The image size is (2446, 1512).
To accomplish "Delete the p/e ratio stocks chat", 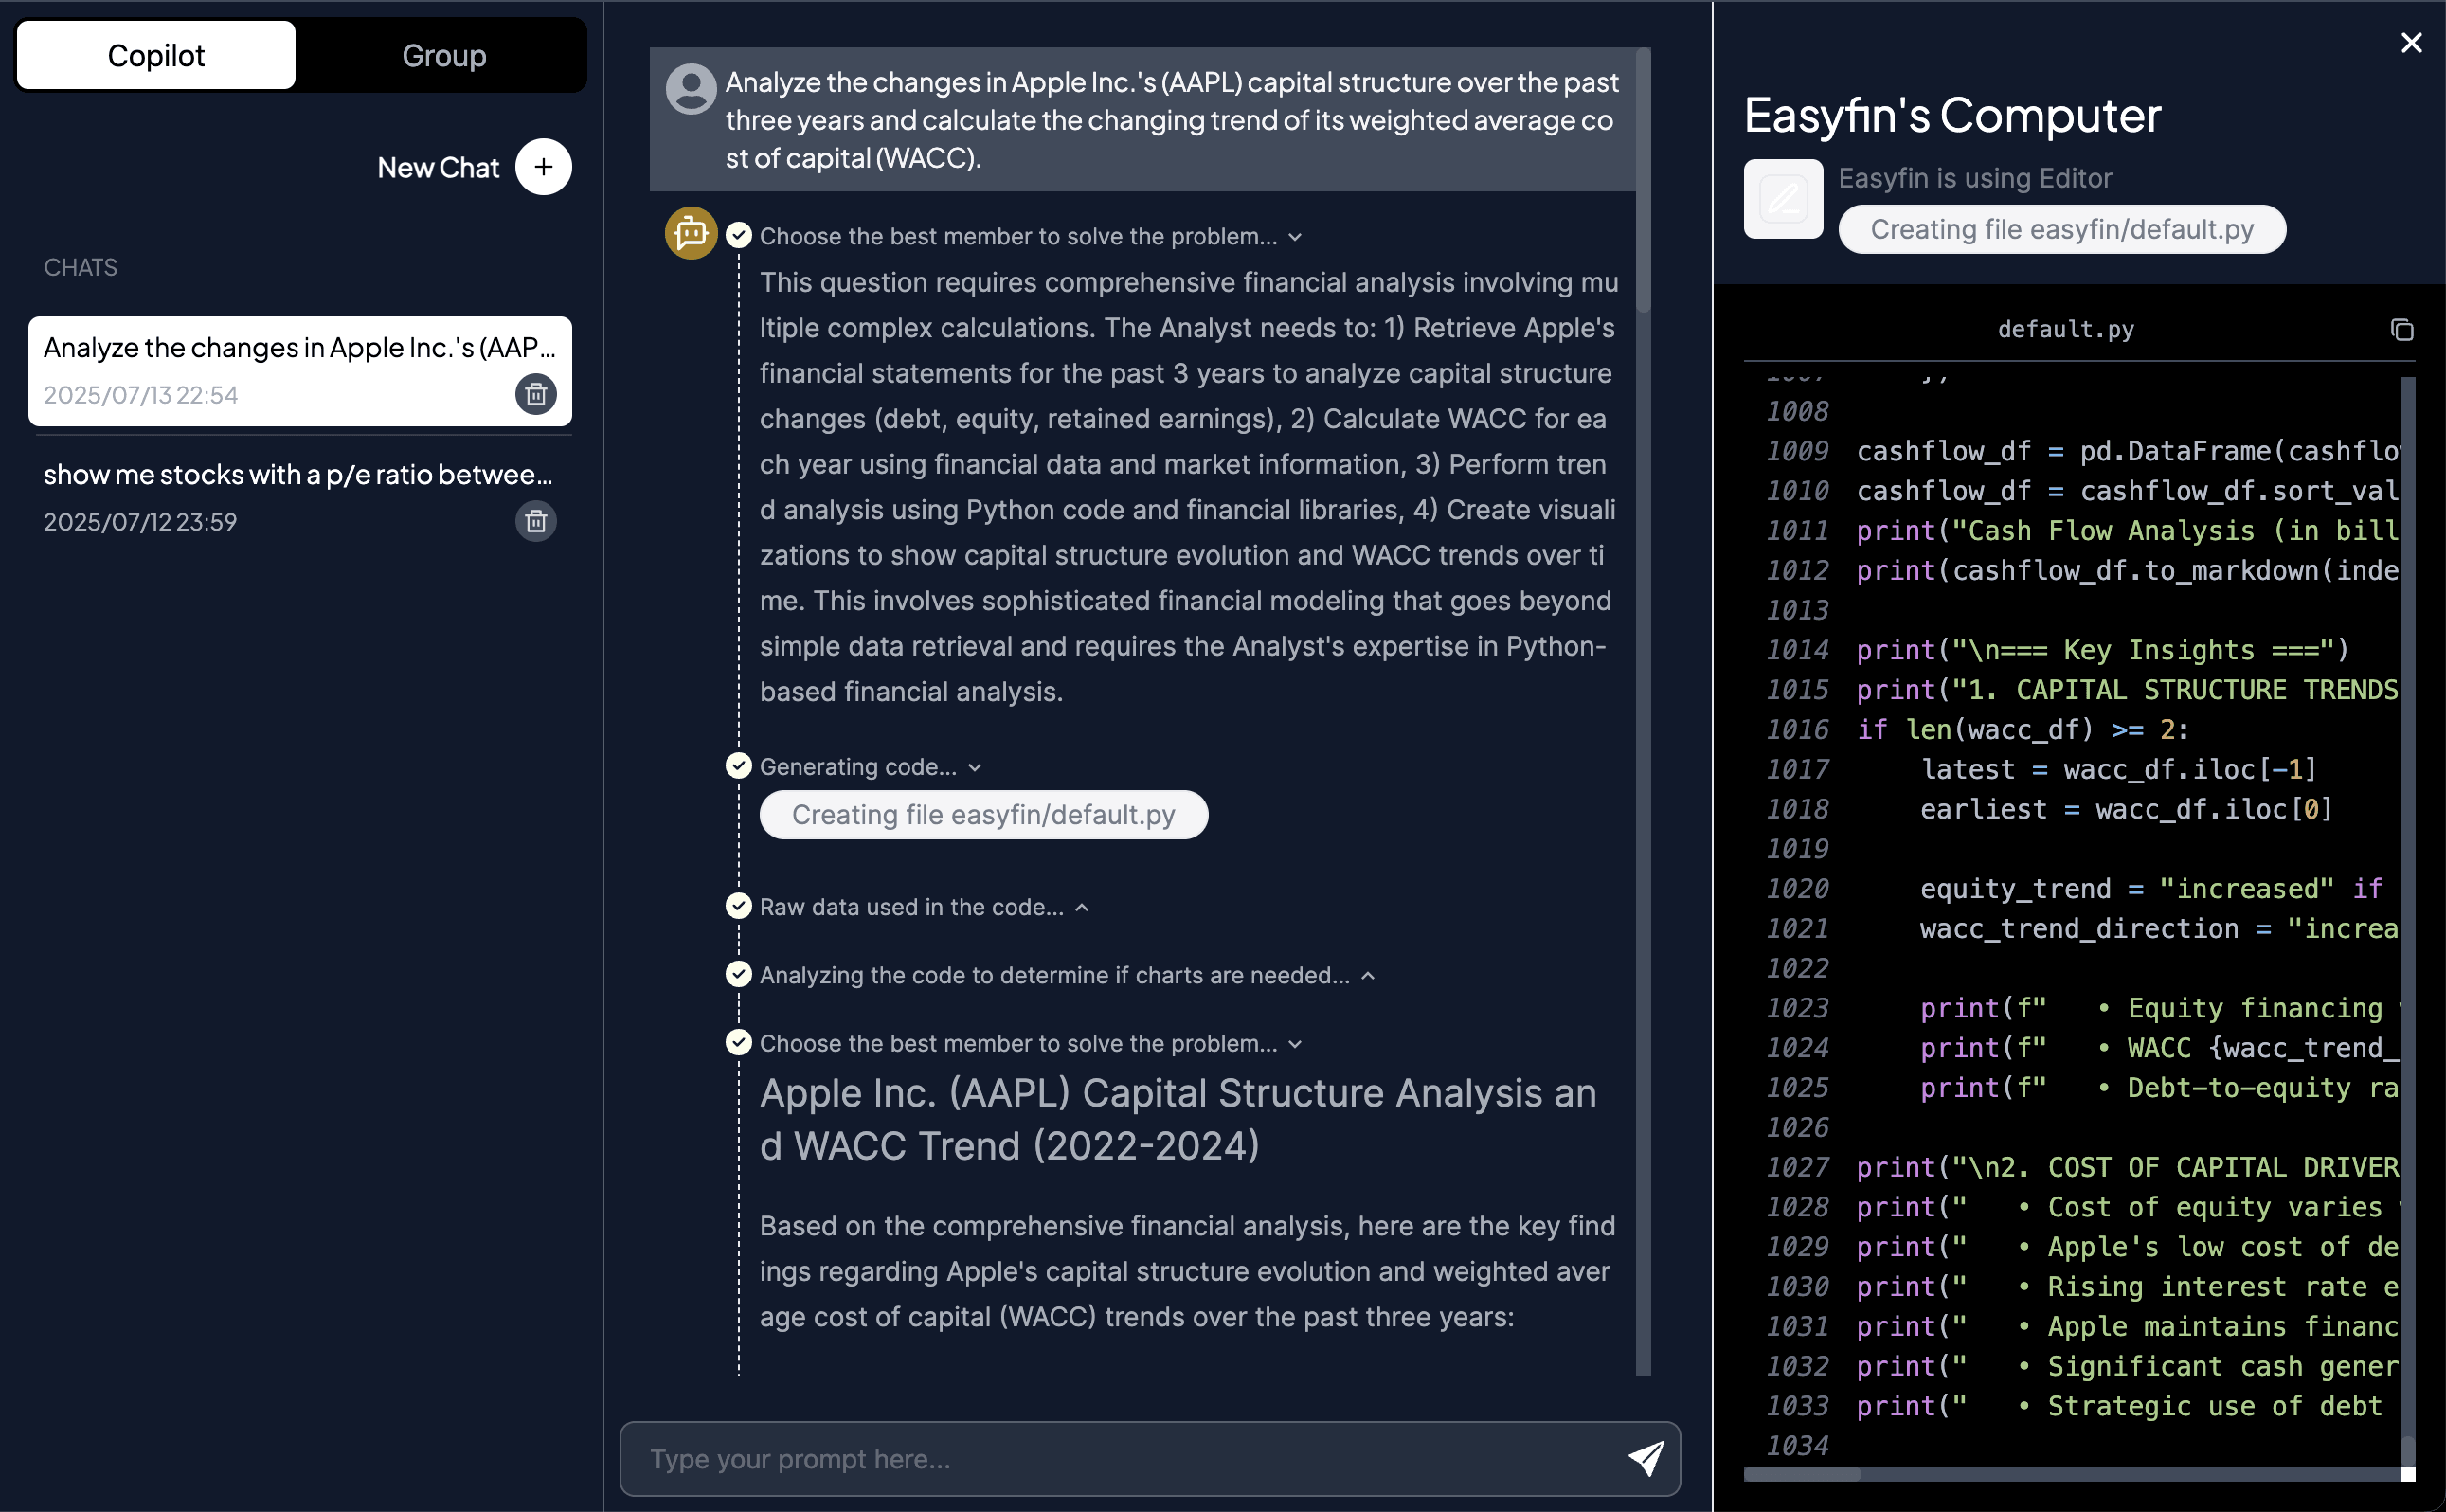I will (x=536, y=521).
